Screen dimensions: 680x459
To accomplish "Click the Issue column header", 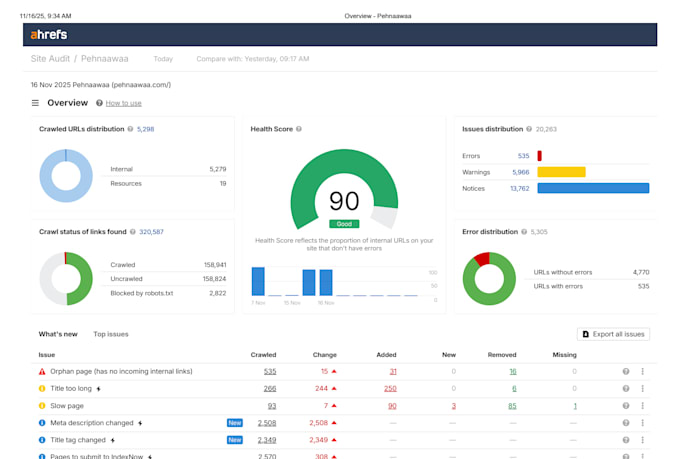I will pyautogui.click(x=47, y=354).
